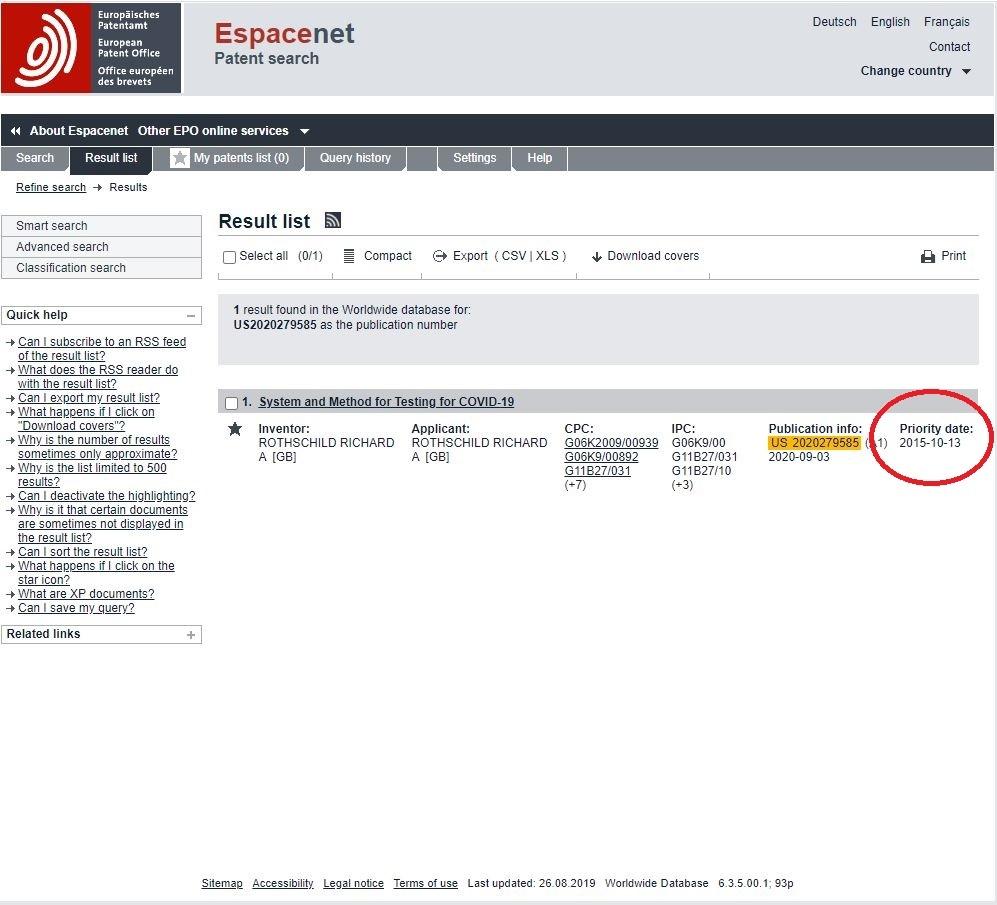Click the priority date 2015-10-13
This screenshot has height=905, width=997.
click(x=930, y=443)
